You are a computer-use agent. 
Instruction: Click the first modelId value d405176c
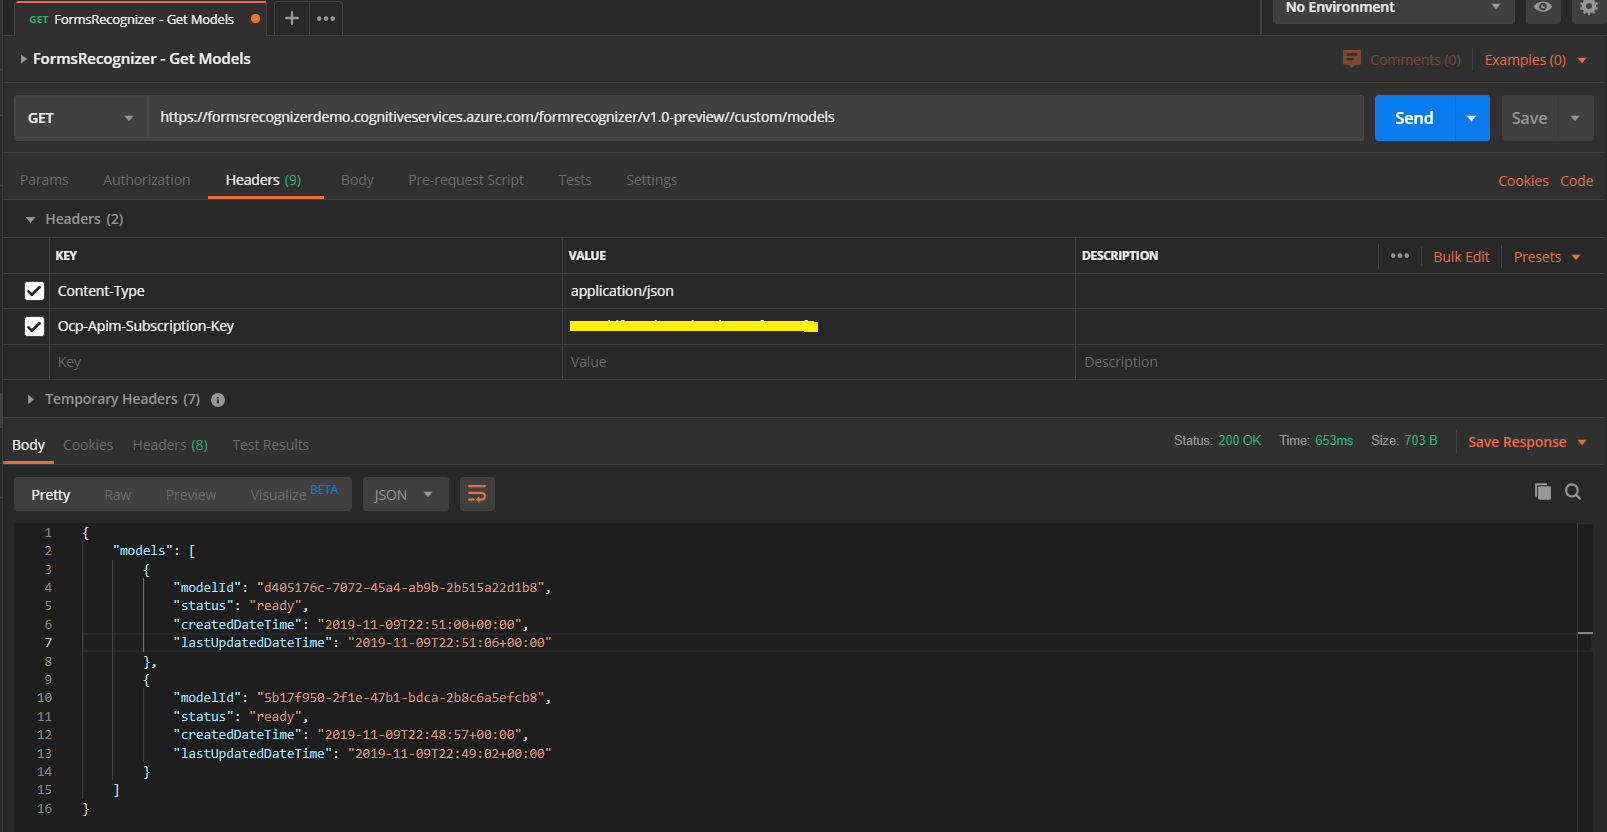(x=400, y=588)
